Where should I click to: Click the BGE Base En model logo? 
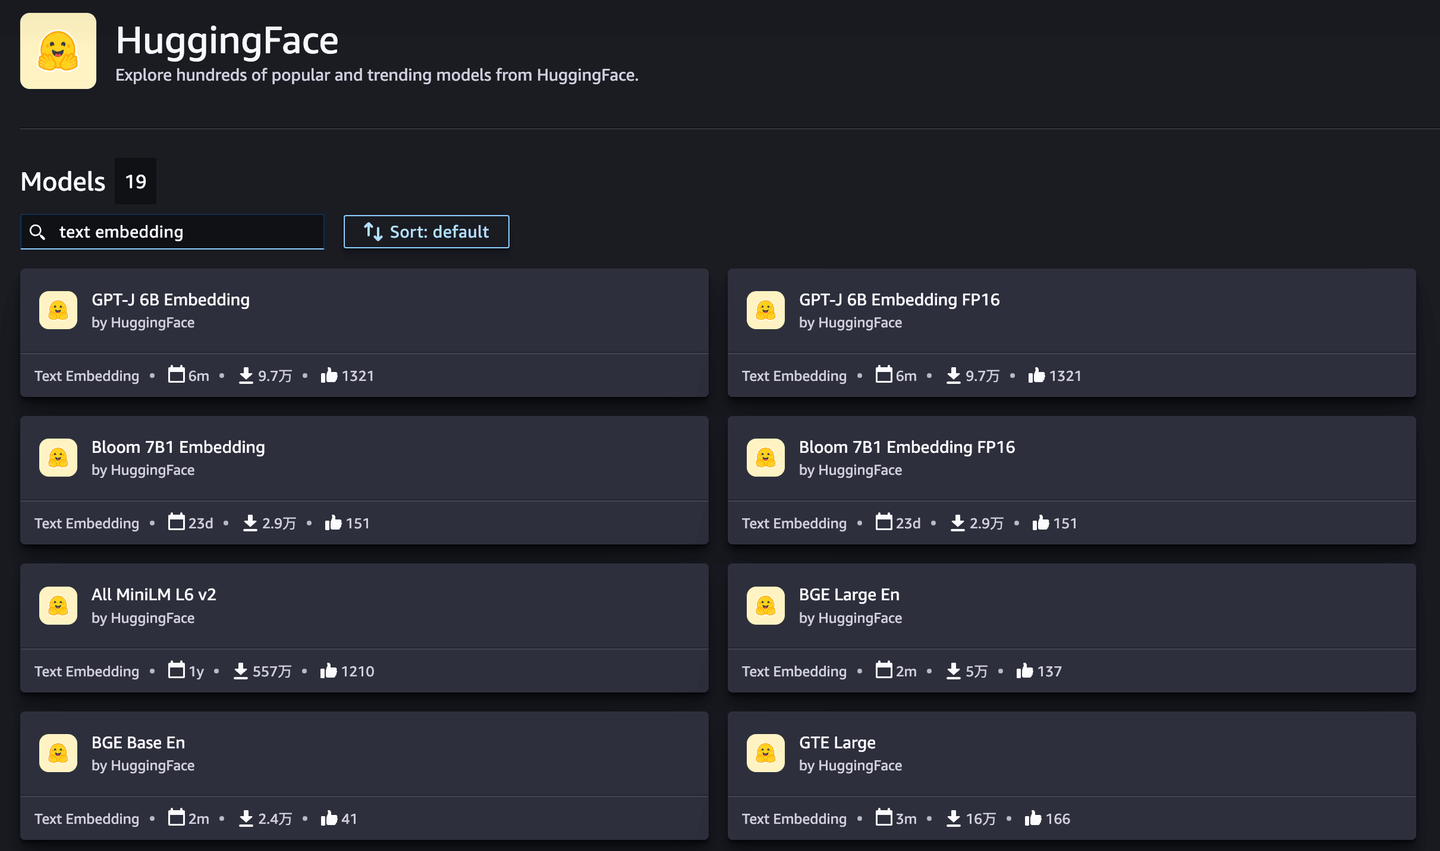(58, 753)
